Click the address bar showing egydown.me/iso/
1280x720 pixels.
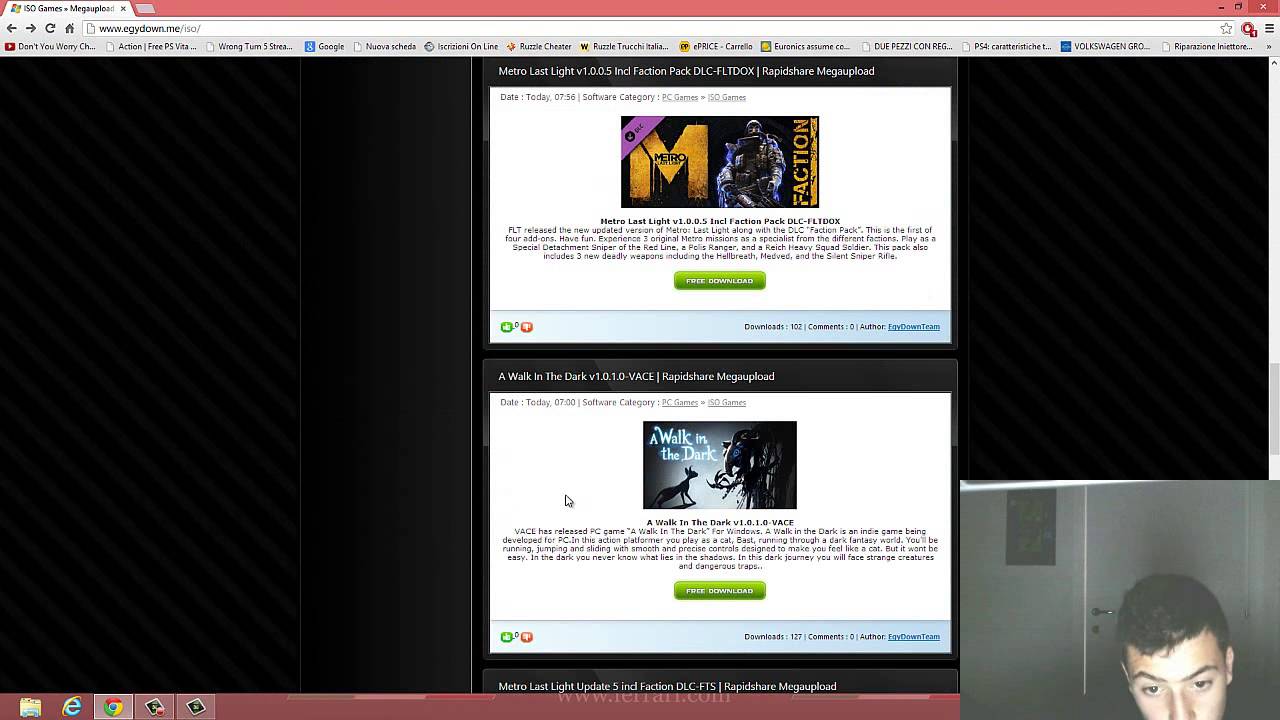point(660,28)
